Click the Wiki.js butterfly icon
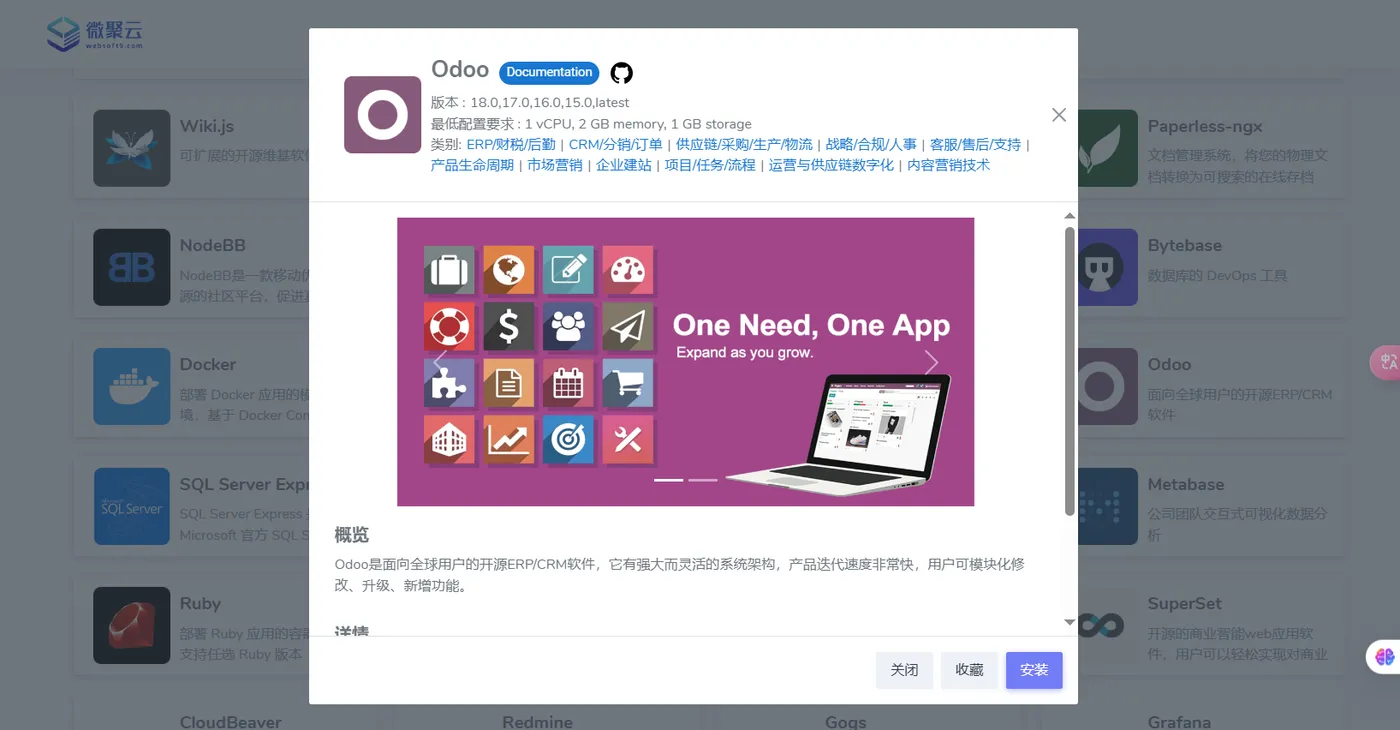This screenshot has height=730, width=1400. point(131,148)
